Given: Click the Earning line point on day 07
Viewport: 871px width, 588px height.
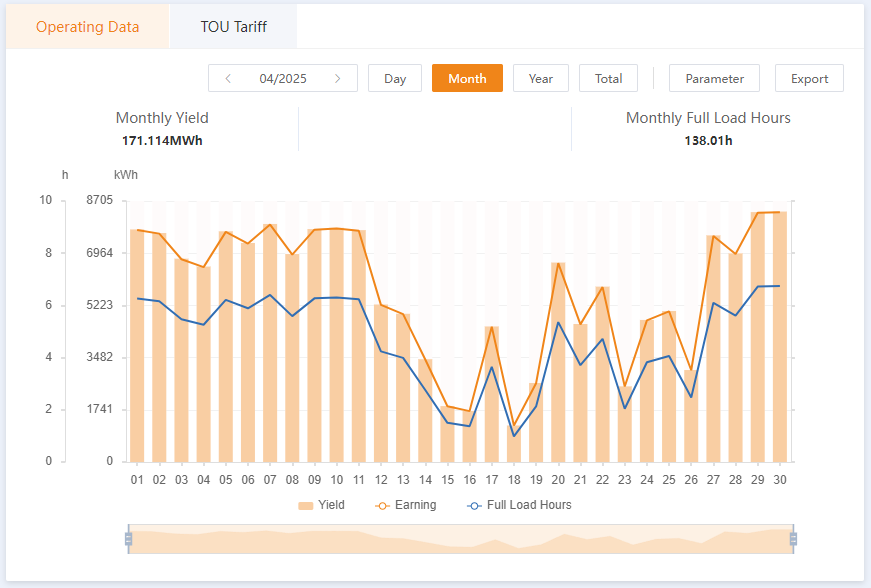Looking at the screenshot, I should [x=270, y=224].
